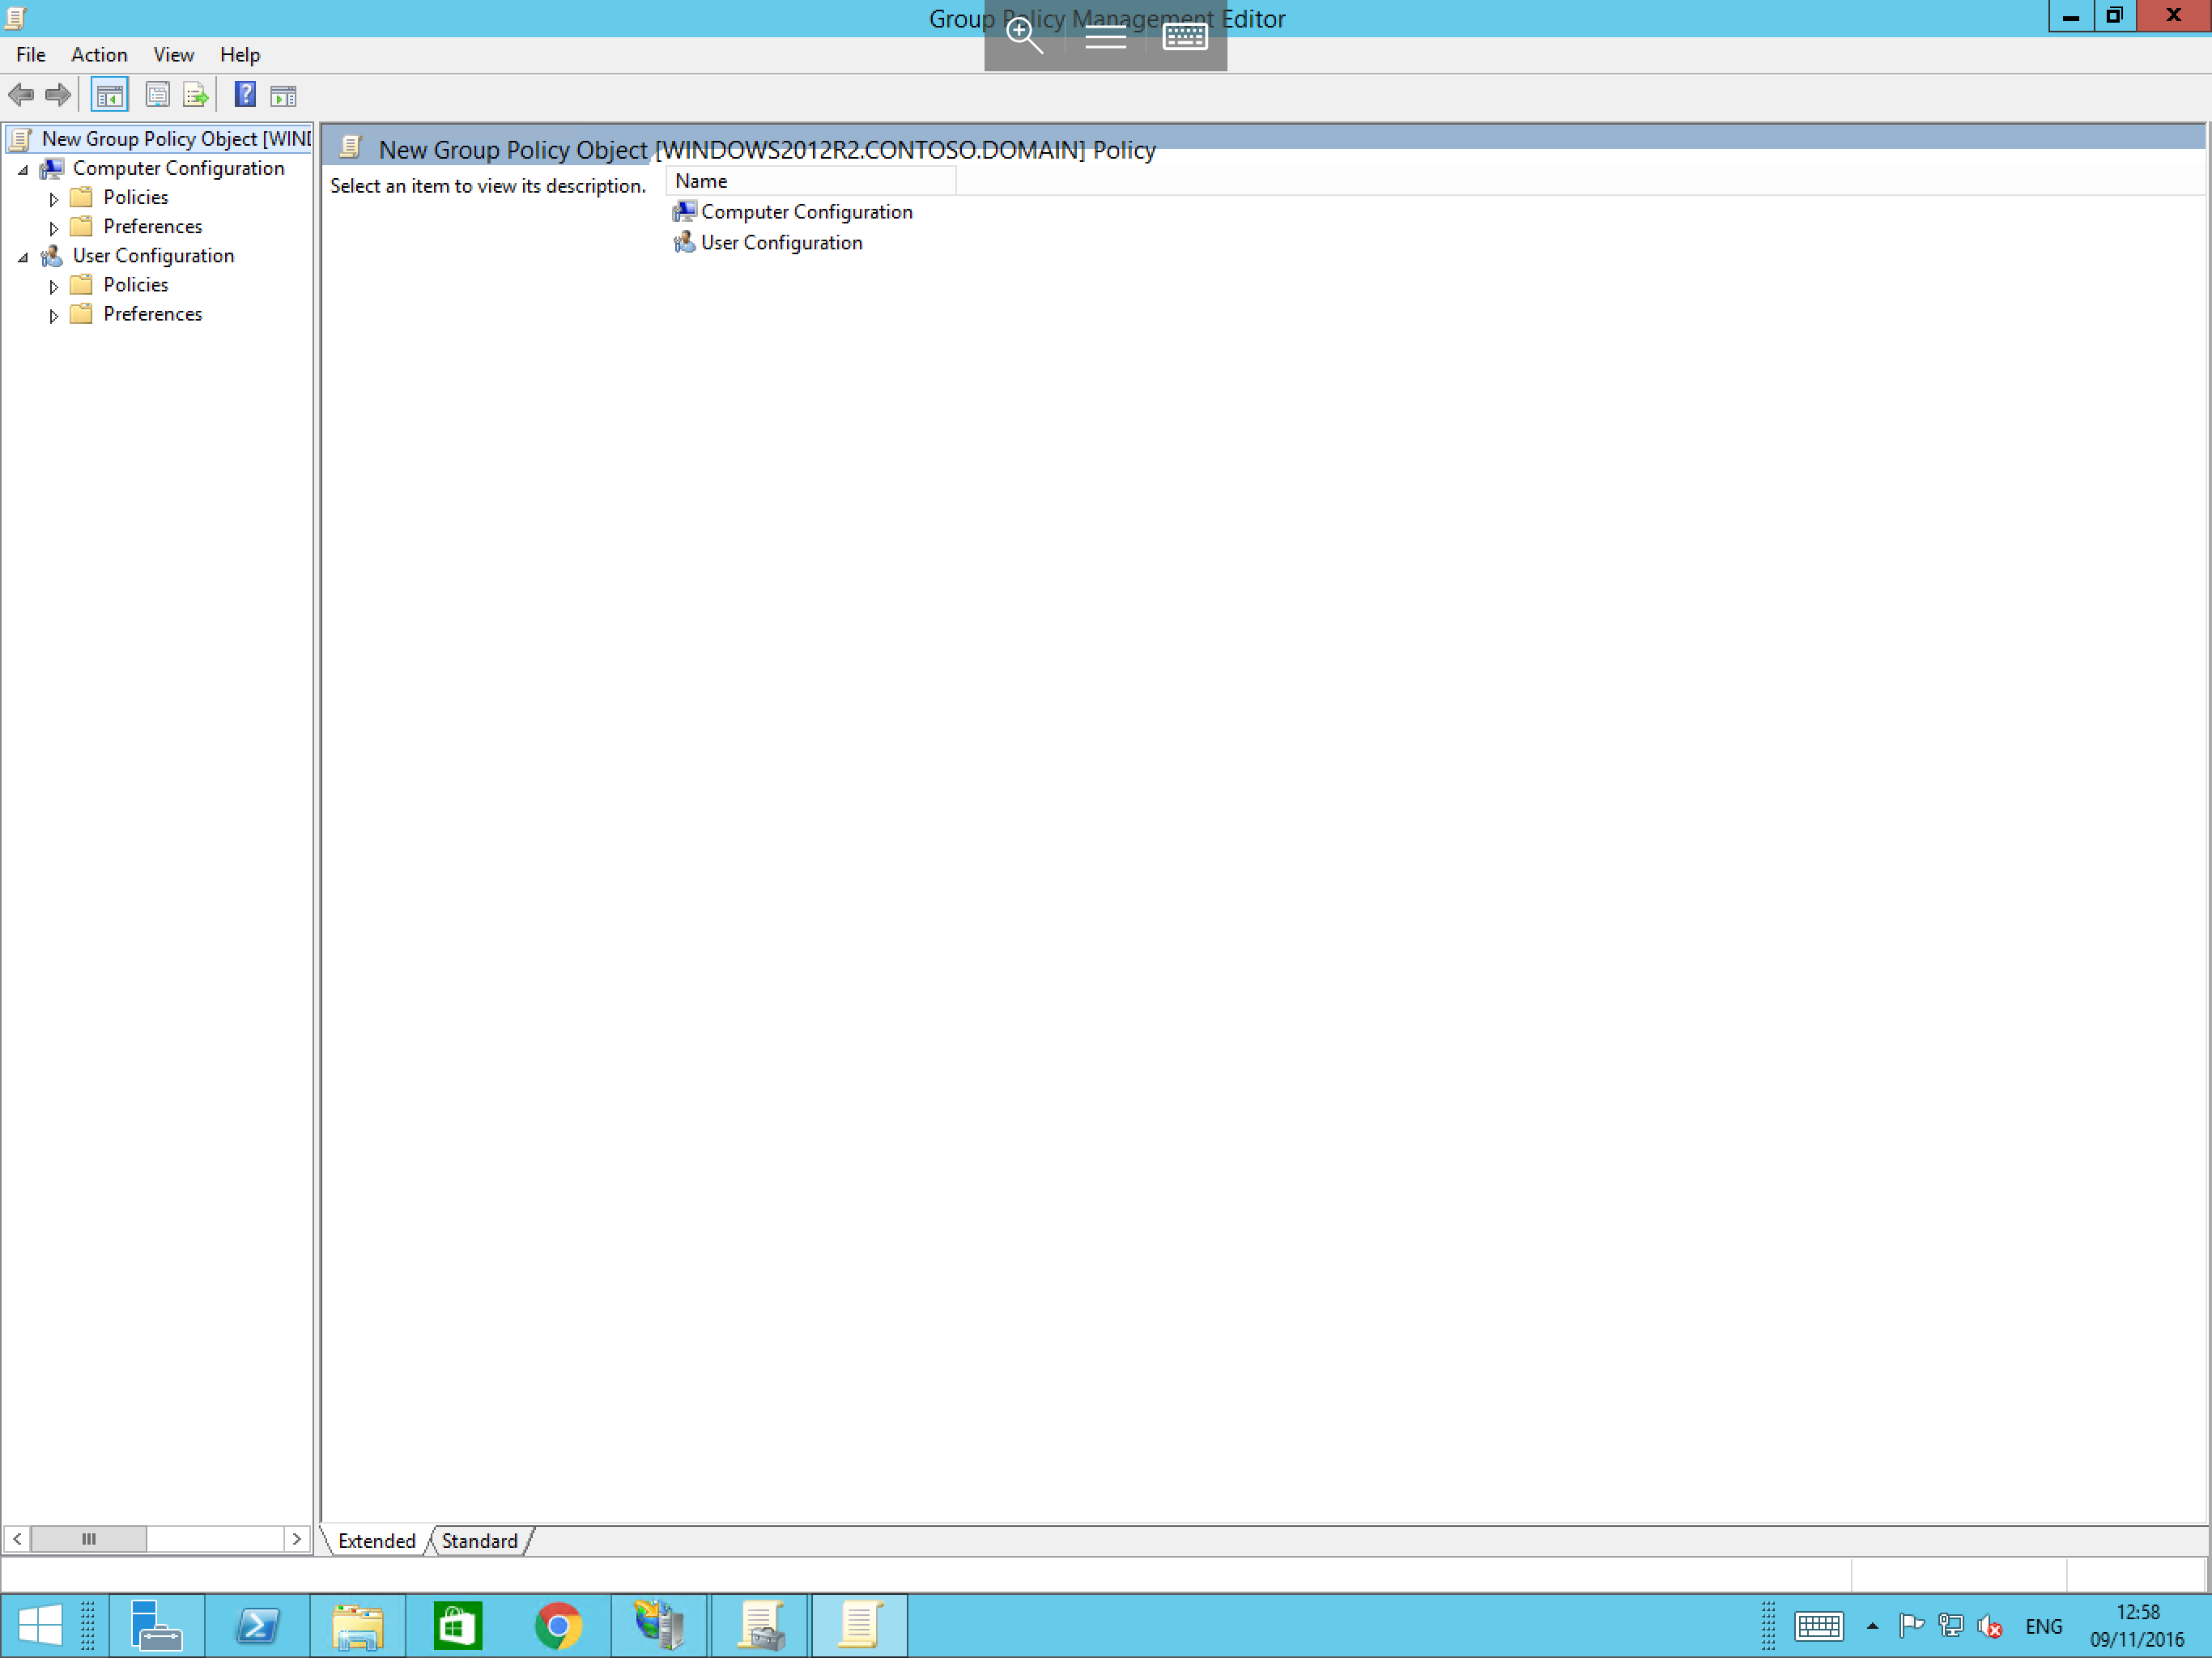Click the User Configuration icon in the list pane
Image resolution: width=2212 pixels, height=1658 pixels.
pyautogui.click(x=685, y=242)
